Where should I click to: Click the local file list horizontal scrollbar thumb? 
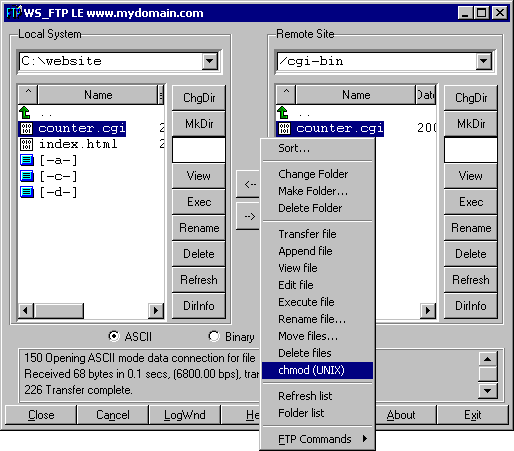59,311
